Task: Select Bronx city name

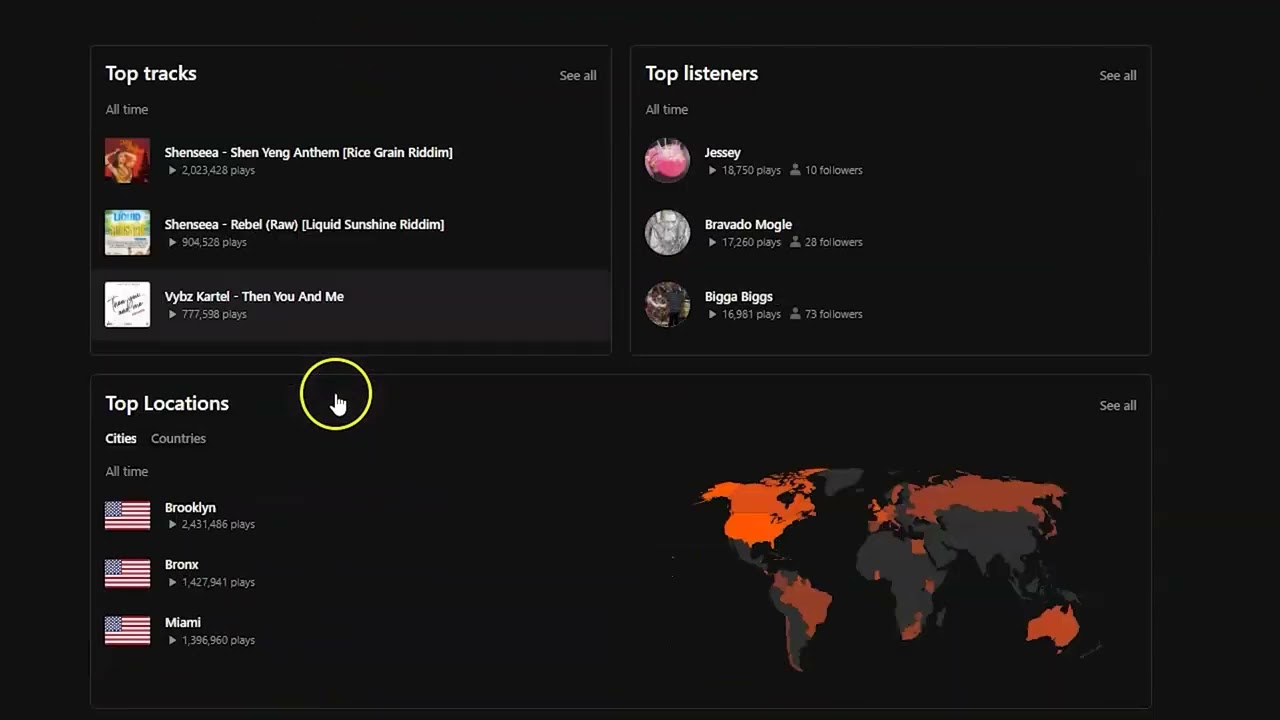Action: click(181, 565)
